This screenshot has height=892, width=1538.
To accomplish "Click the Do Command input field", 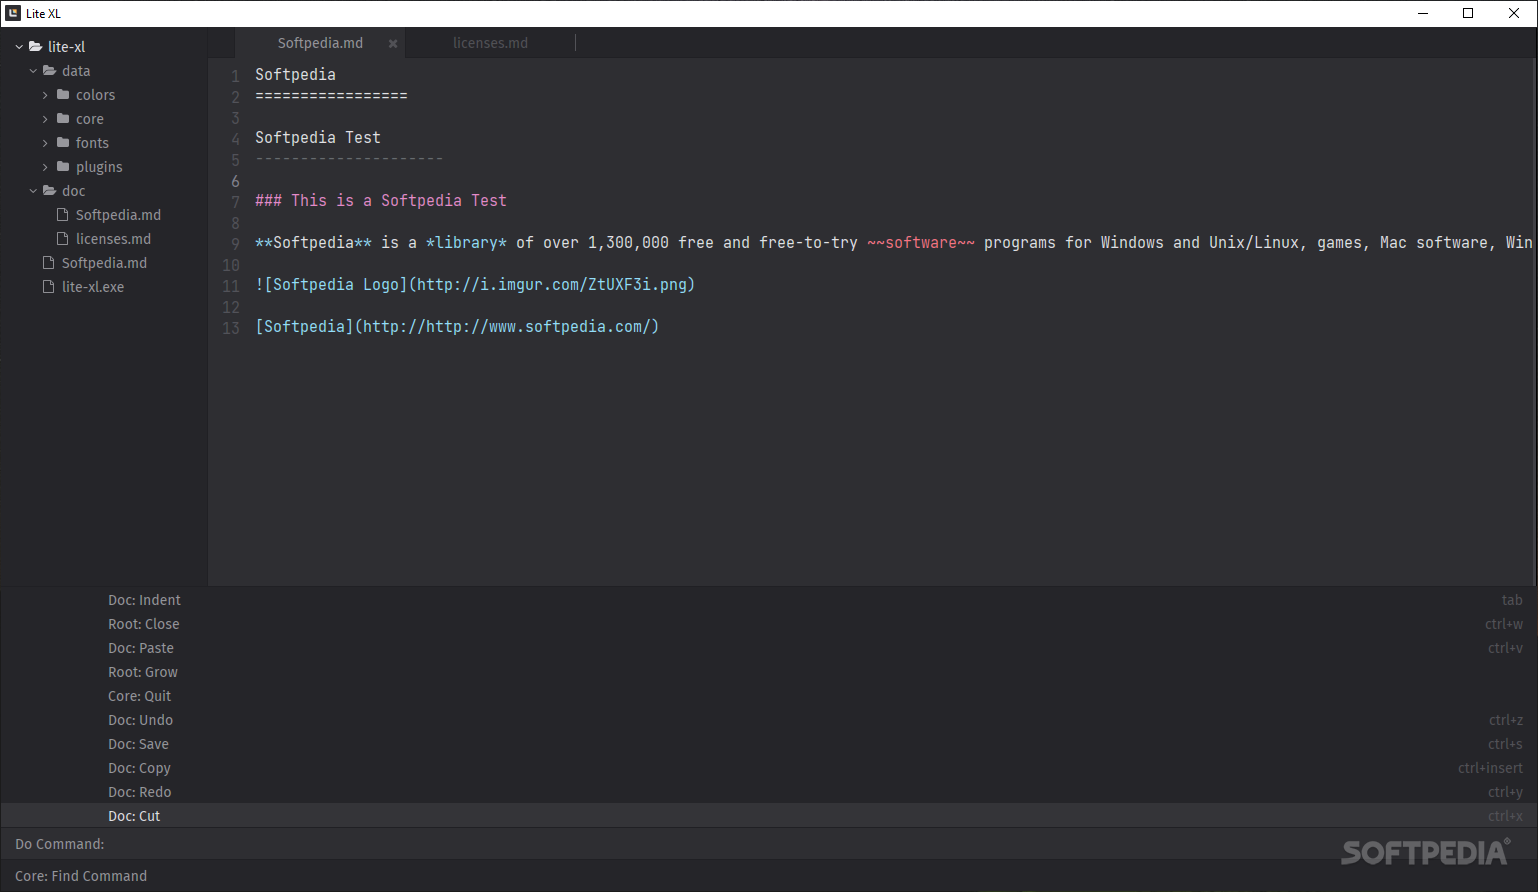I will [x=769, y=844].
